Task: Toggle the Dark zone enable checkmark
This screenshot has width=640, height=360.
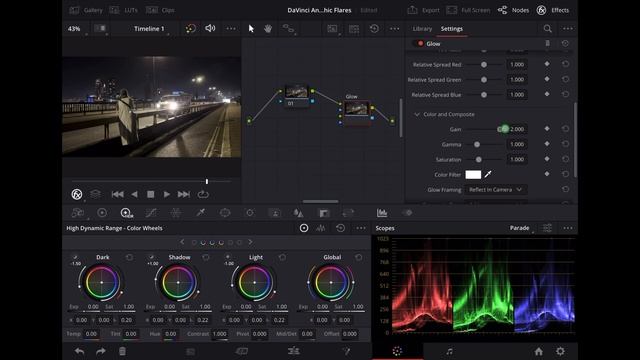Action: [x=75, y=257]
